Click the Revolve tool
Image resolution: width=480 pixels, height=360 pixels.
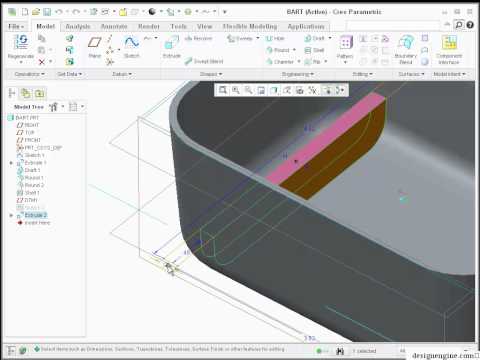click(198, 39)
